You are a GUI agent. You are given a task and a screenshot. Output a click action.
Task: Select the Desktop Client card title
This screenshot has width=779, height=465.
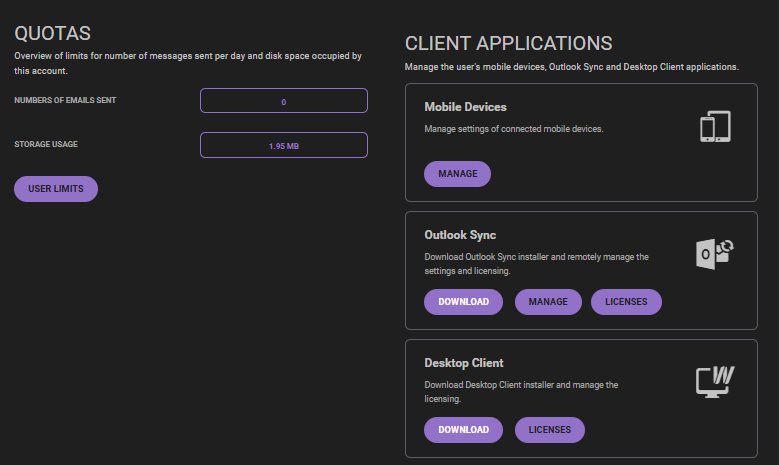tap(464, 363)
